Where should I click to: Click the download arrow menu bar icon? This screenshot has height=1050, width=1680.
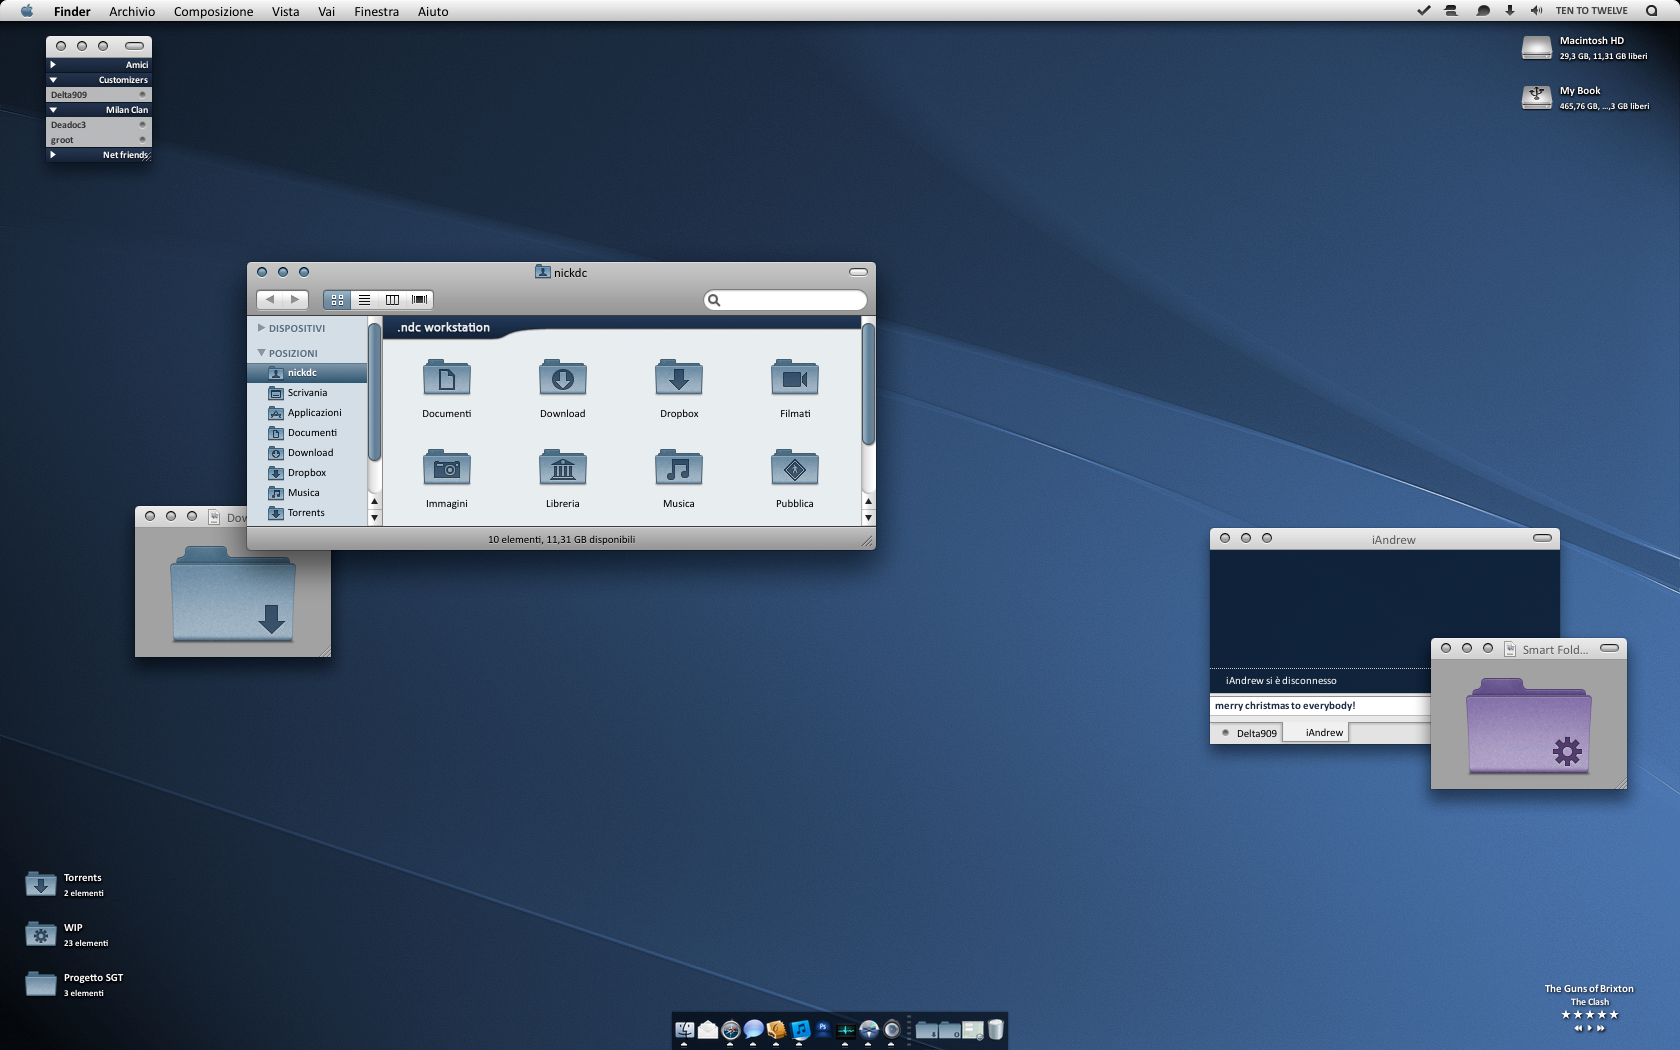point(1510,11)
